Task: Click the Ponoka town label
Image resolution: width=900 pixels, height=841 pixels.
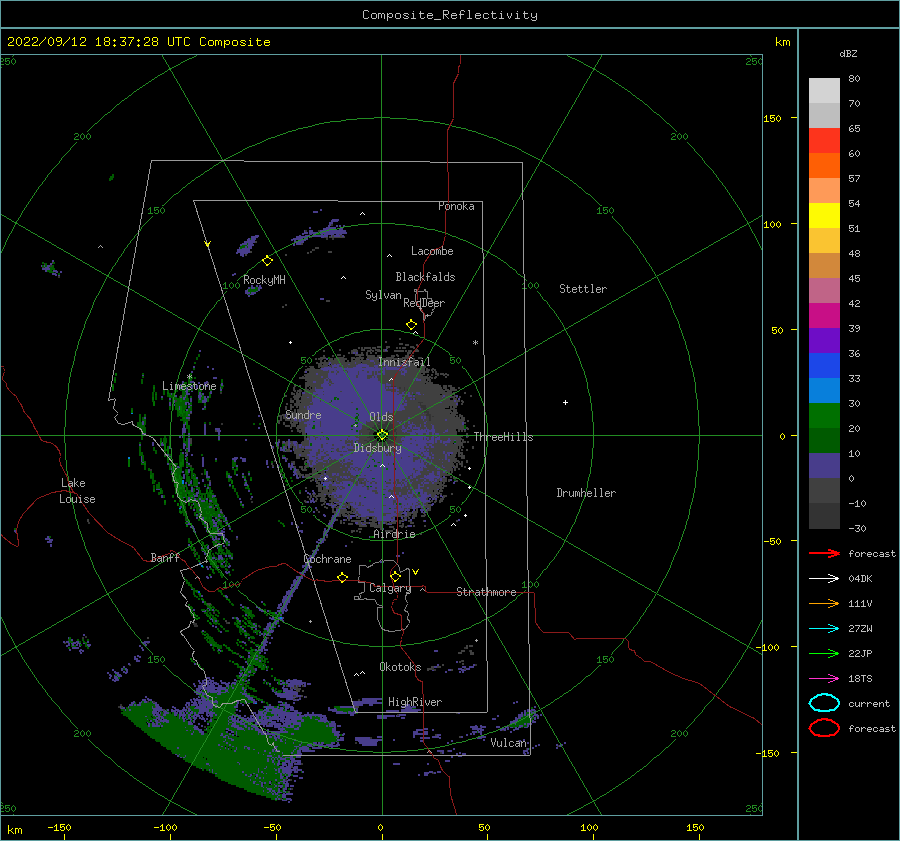Action: 456,206
